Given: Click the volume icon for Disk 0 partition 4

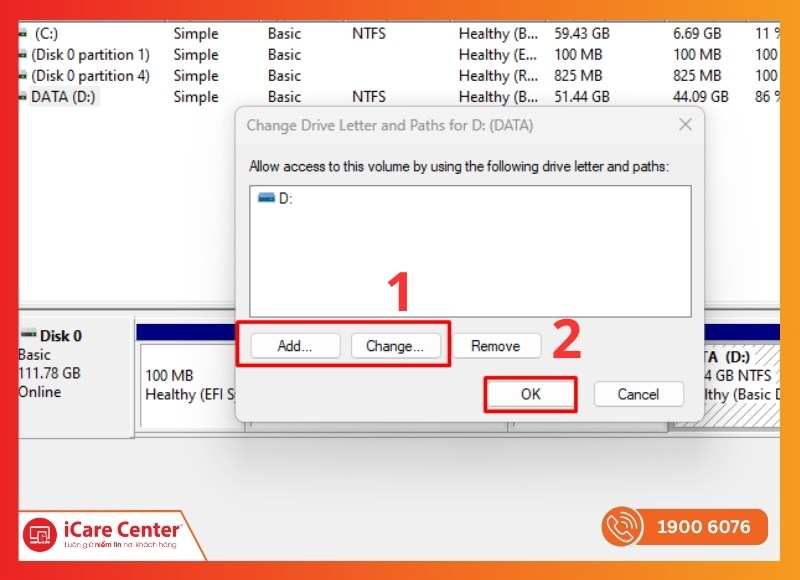Looking at the screenshot, I should (22, 76).
